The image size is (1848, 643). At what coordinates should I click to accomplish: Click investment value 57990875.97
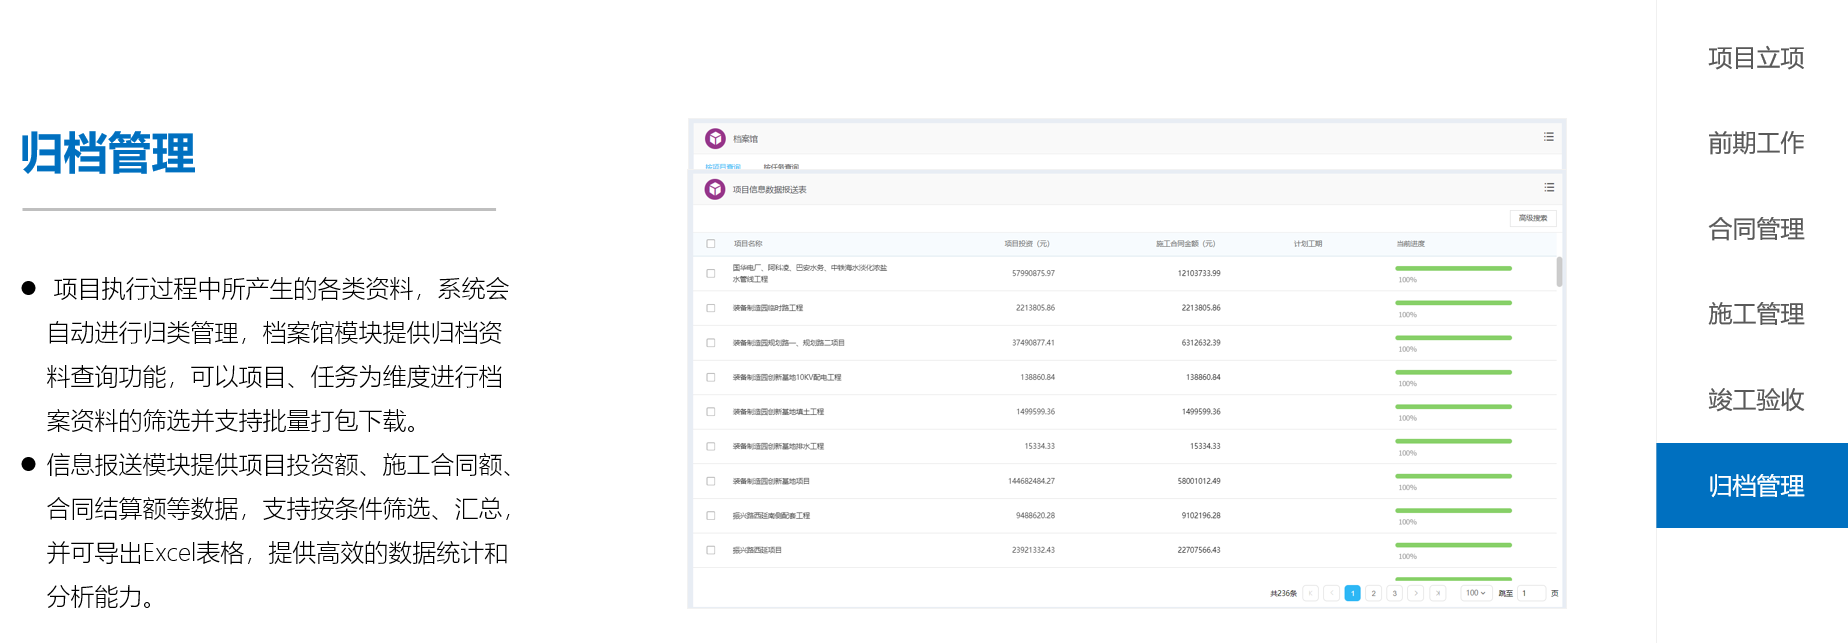[x=1033, y=273]
